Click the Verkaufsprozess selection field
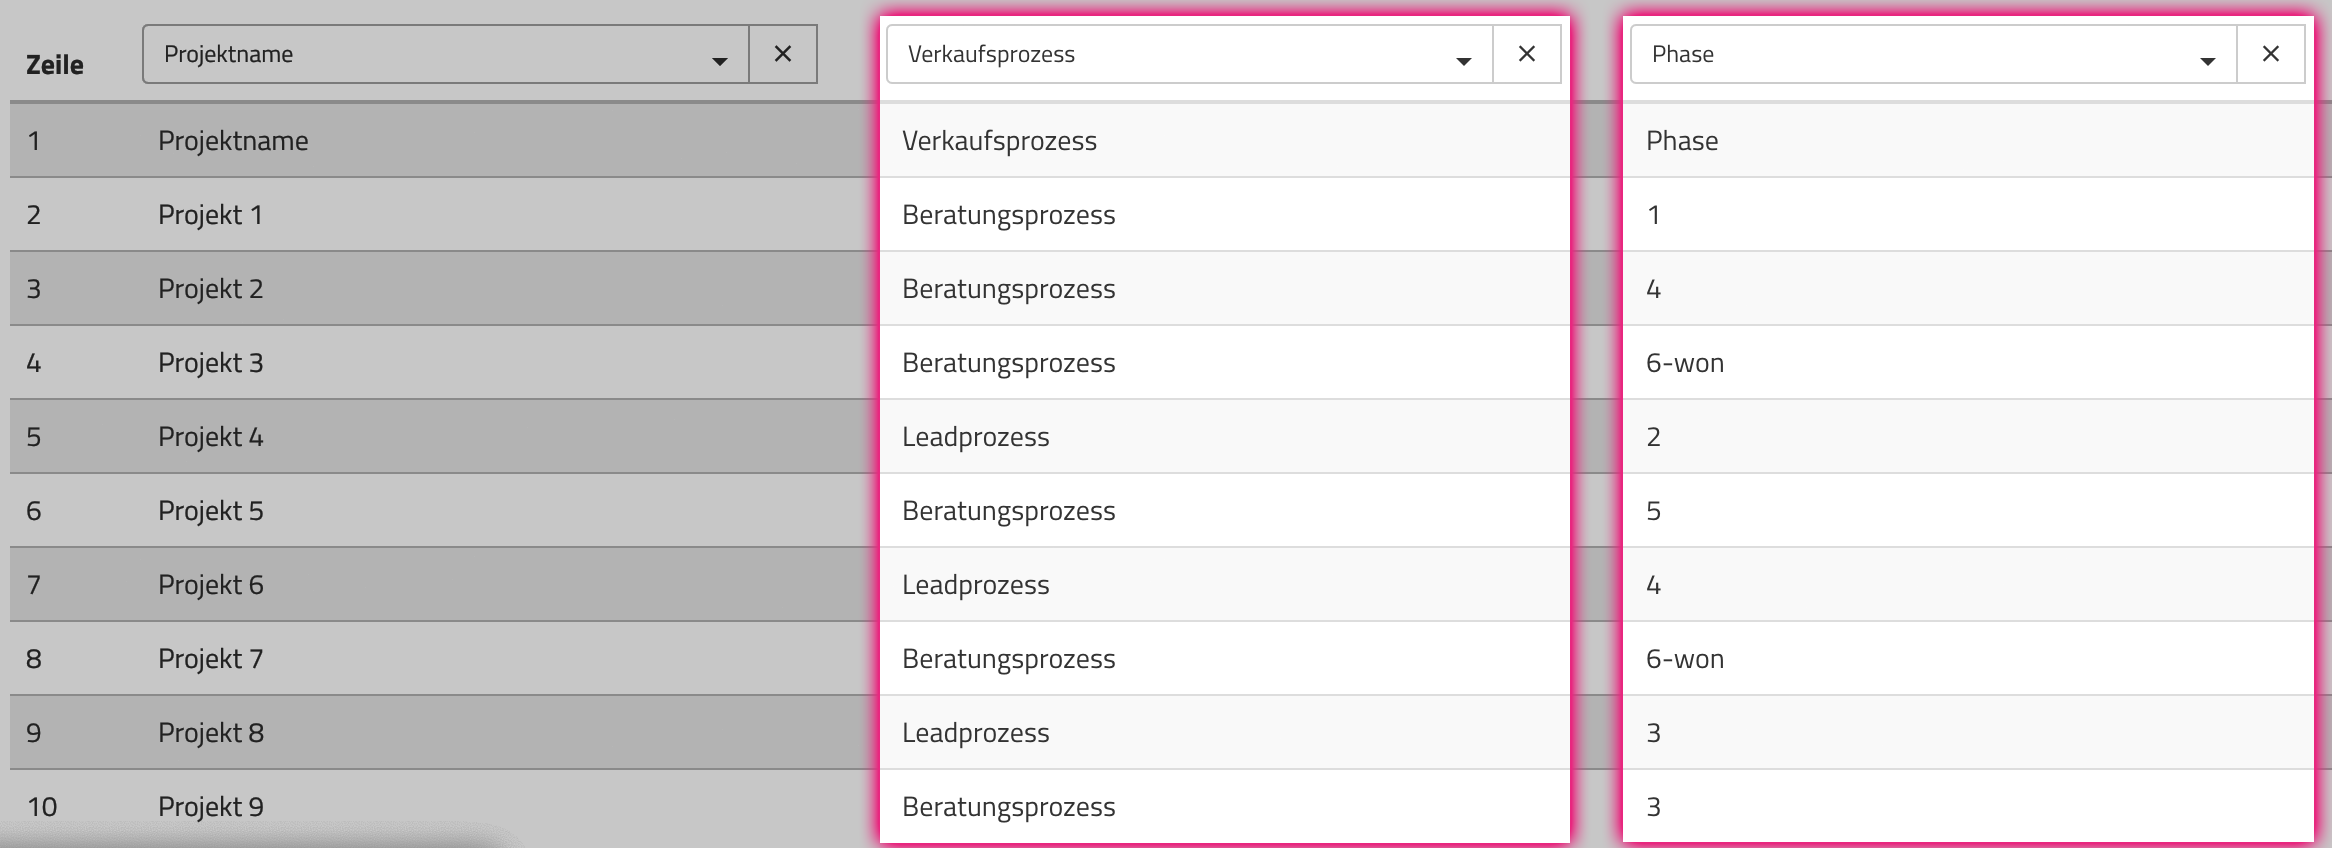2332x848 pixels. point(1190,54)
